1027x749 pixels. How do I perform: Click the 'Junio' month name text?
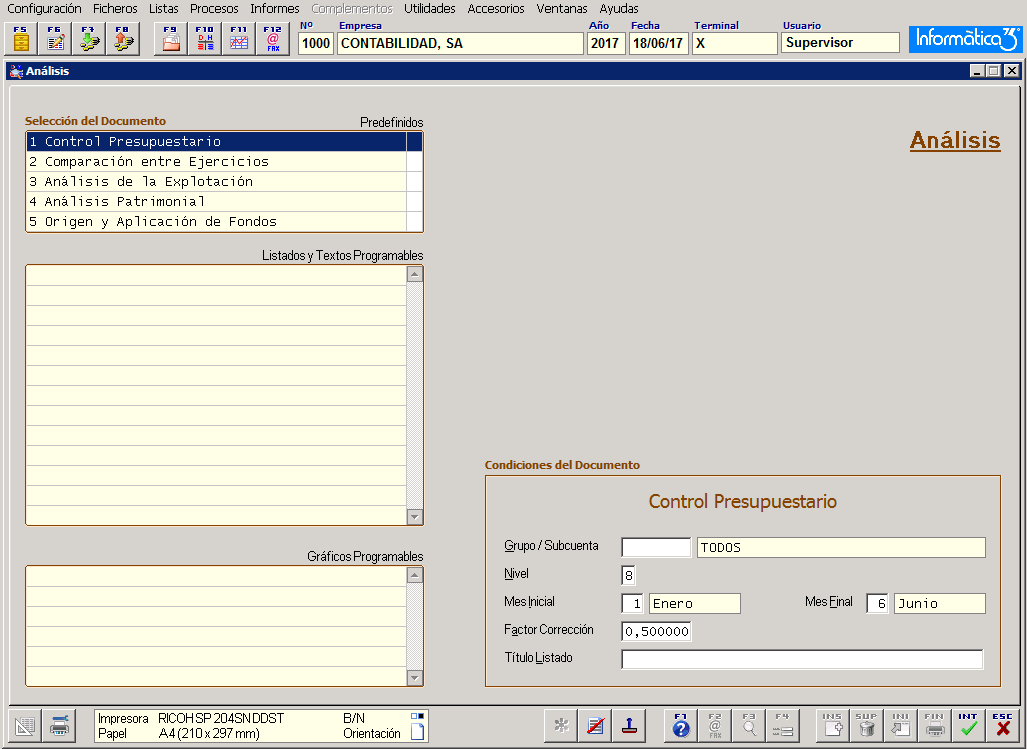(x=918, y=604)
